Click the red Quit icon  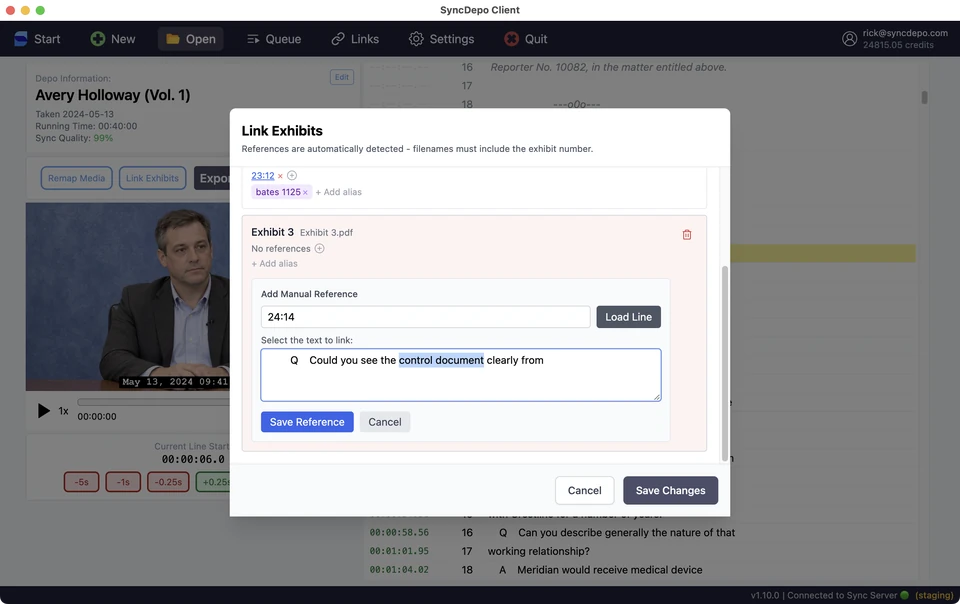(x=511, y=39)
